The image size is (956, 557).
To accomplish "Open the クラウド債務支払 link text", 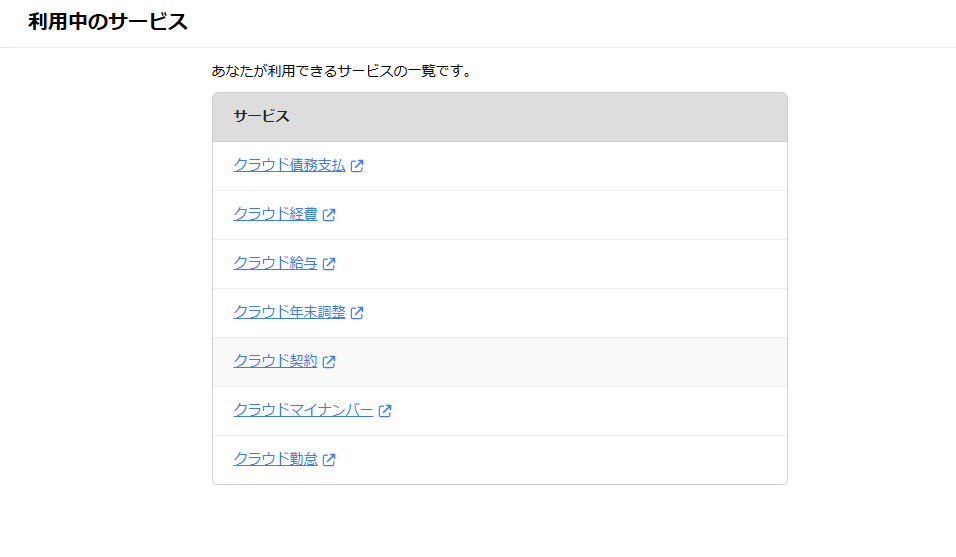I will [290, 165].
